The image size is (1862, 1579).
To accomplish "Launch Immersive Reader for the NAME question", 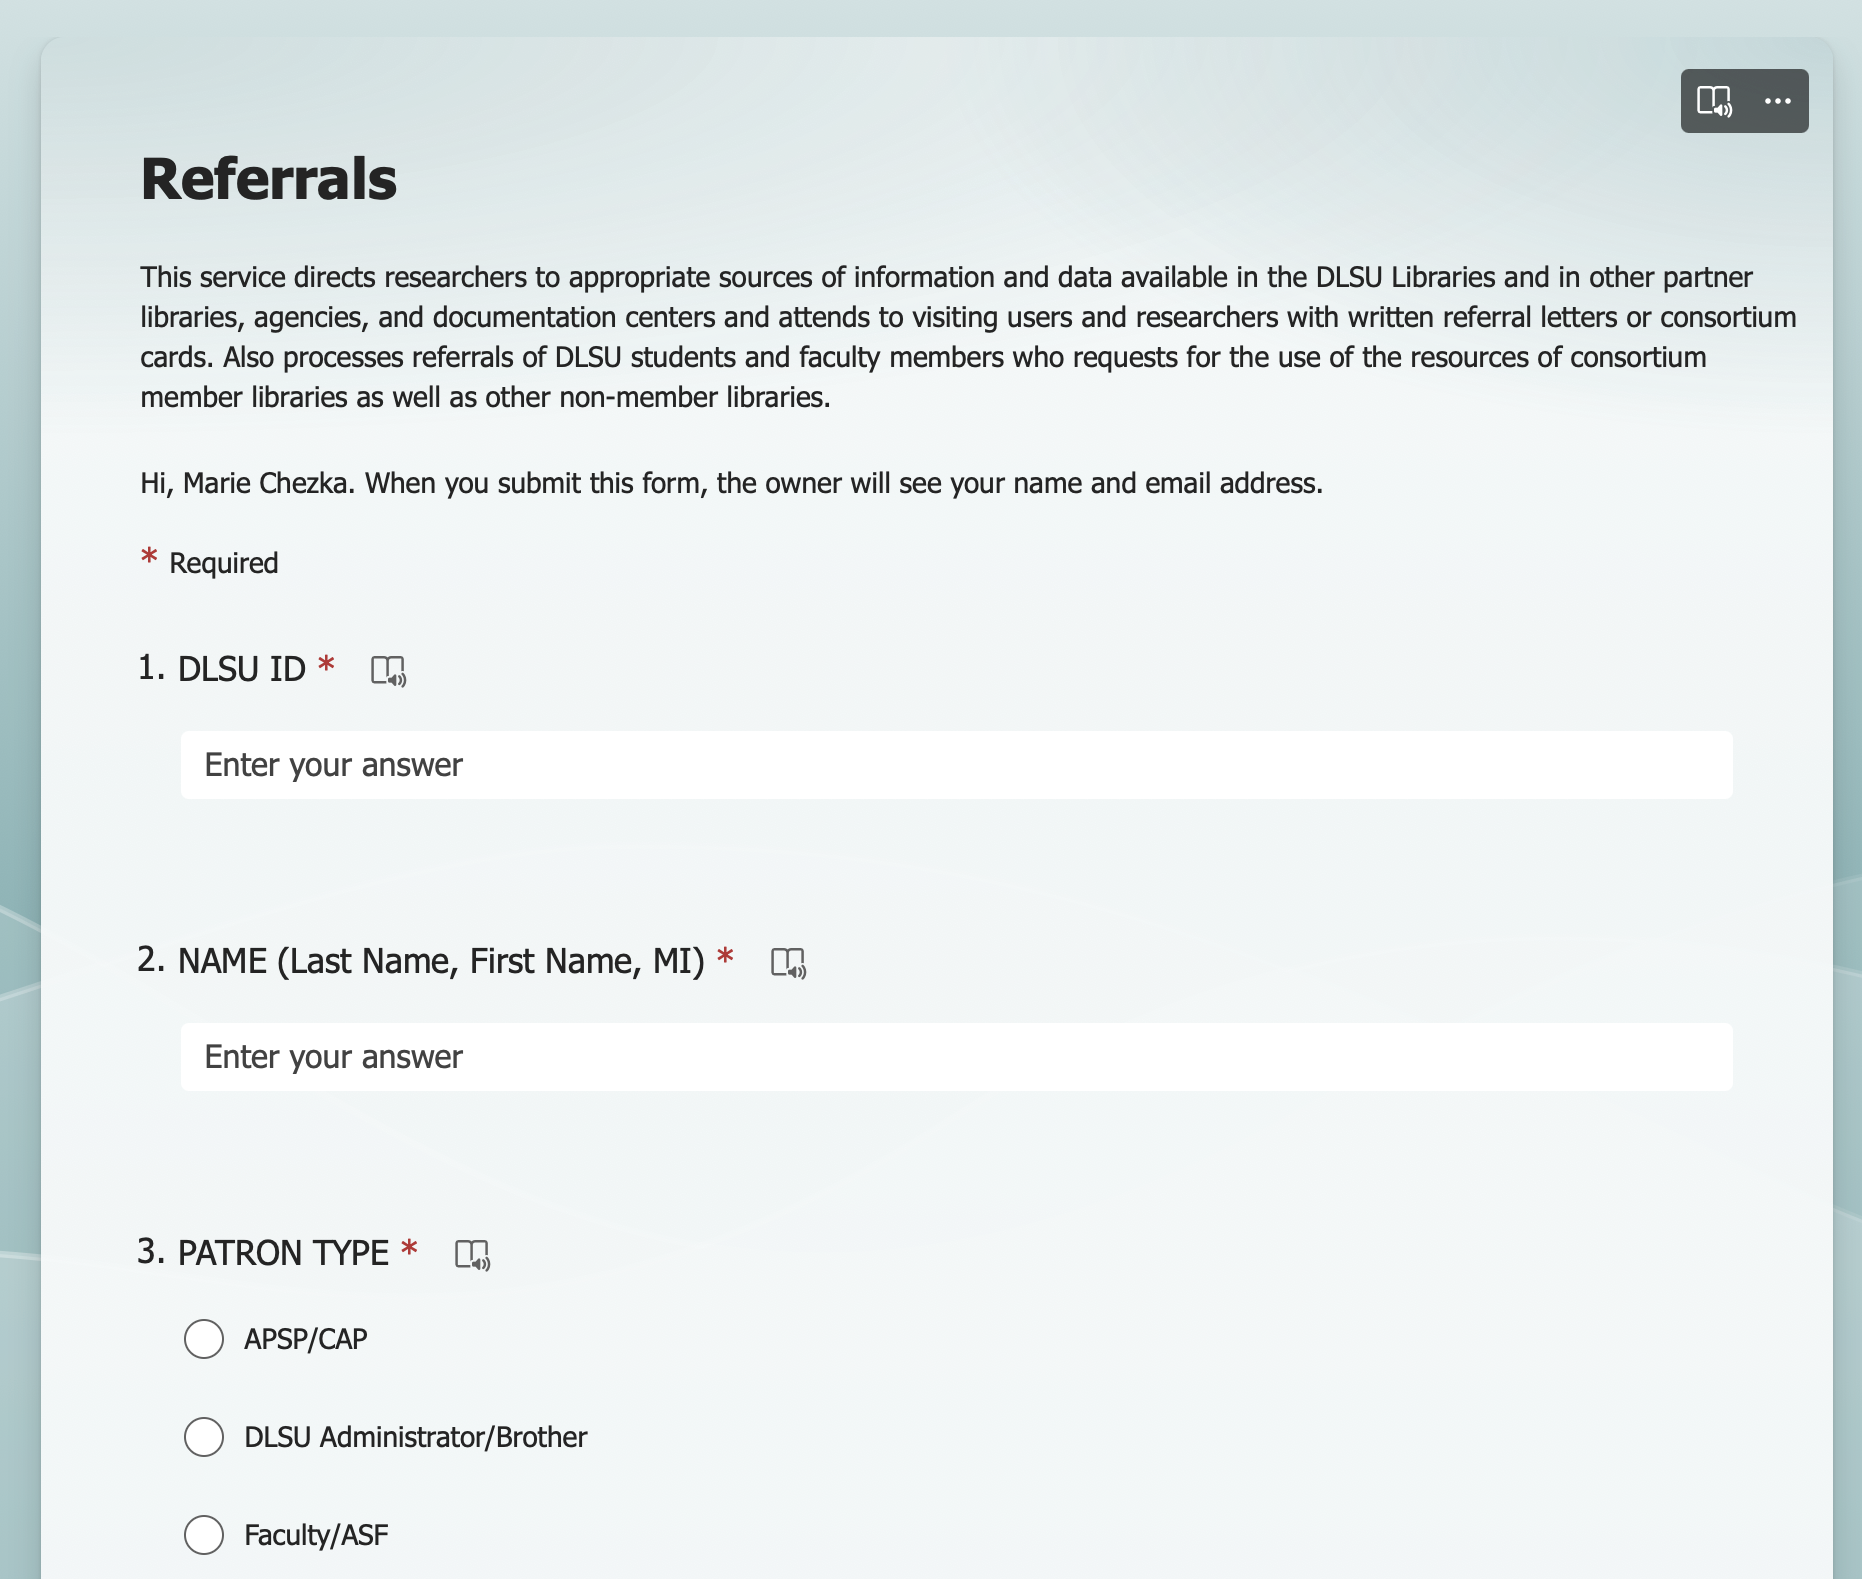I will point(788,962).
